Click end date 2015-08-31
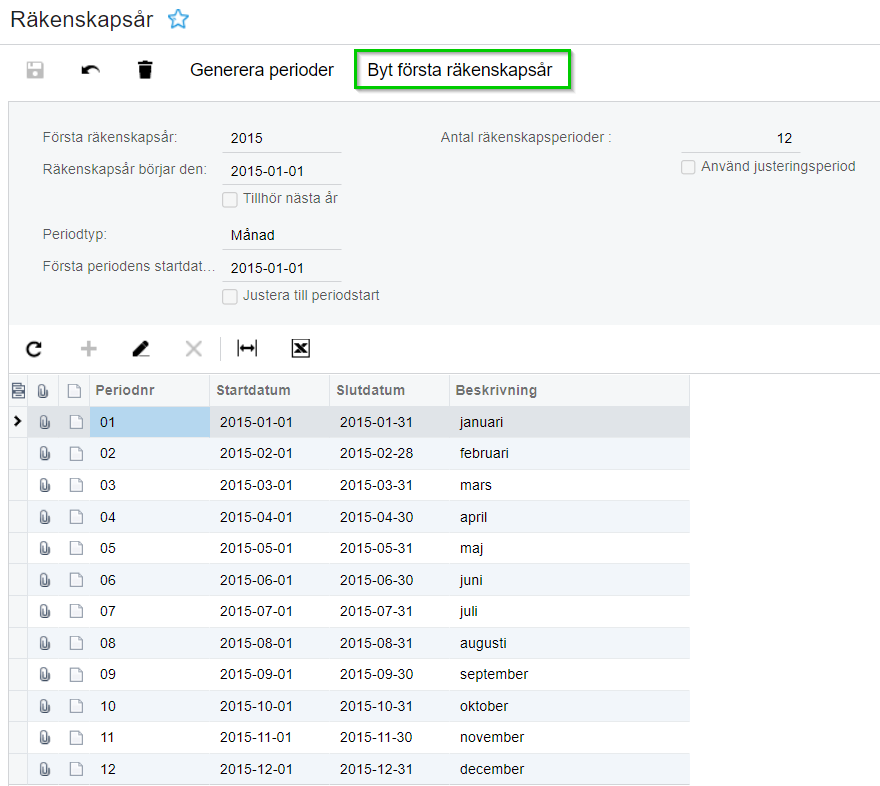The width and height of the screenshot is (880, 786). pyautogui.click(x=376, y=643)
